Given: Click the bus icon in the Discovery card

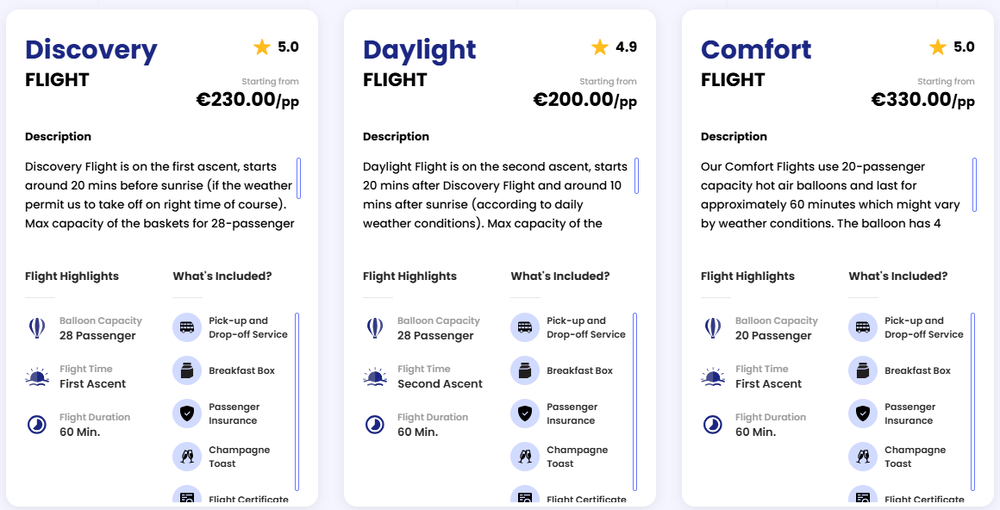Looking at the screenshot, I should click(x=187, y=327).
